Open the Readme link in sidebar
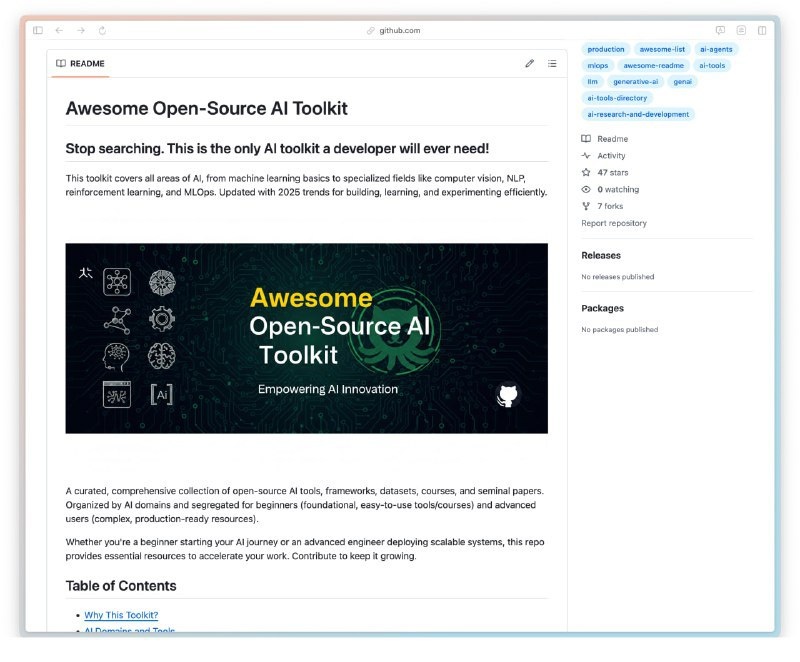Image resolution: width=800 pixels, height=662 pixels. point(612,139)
